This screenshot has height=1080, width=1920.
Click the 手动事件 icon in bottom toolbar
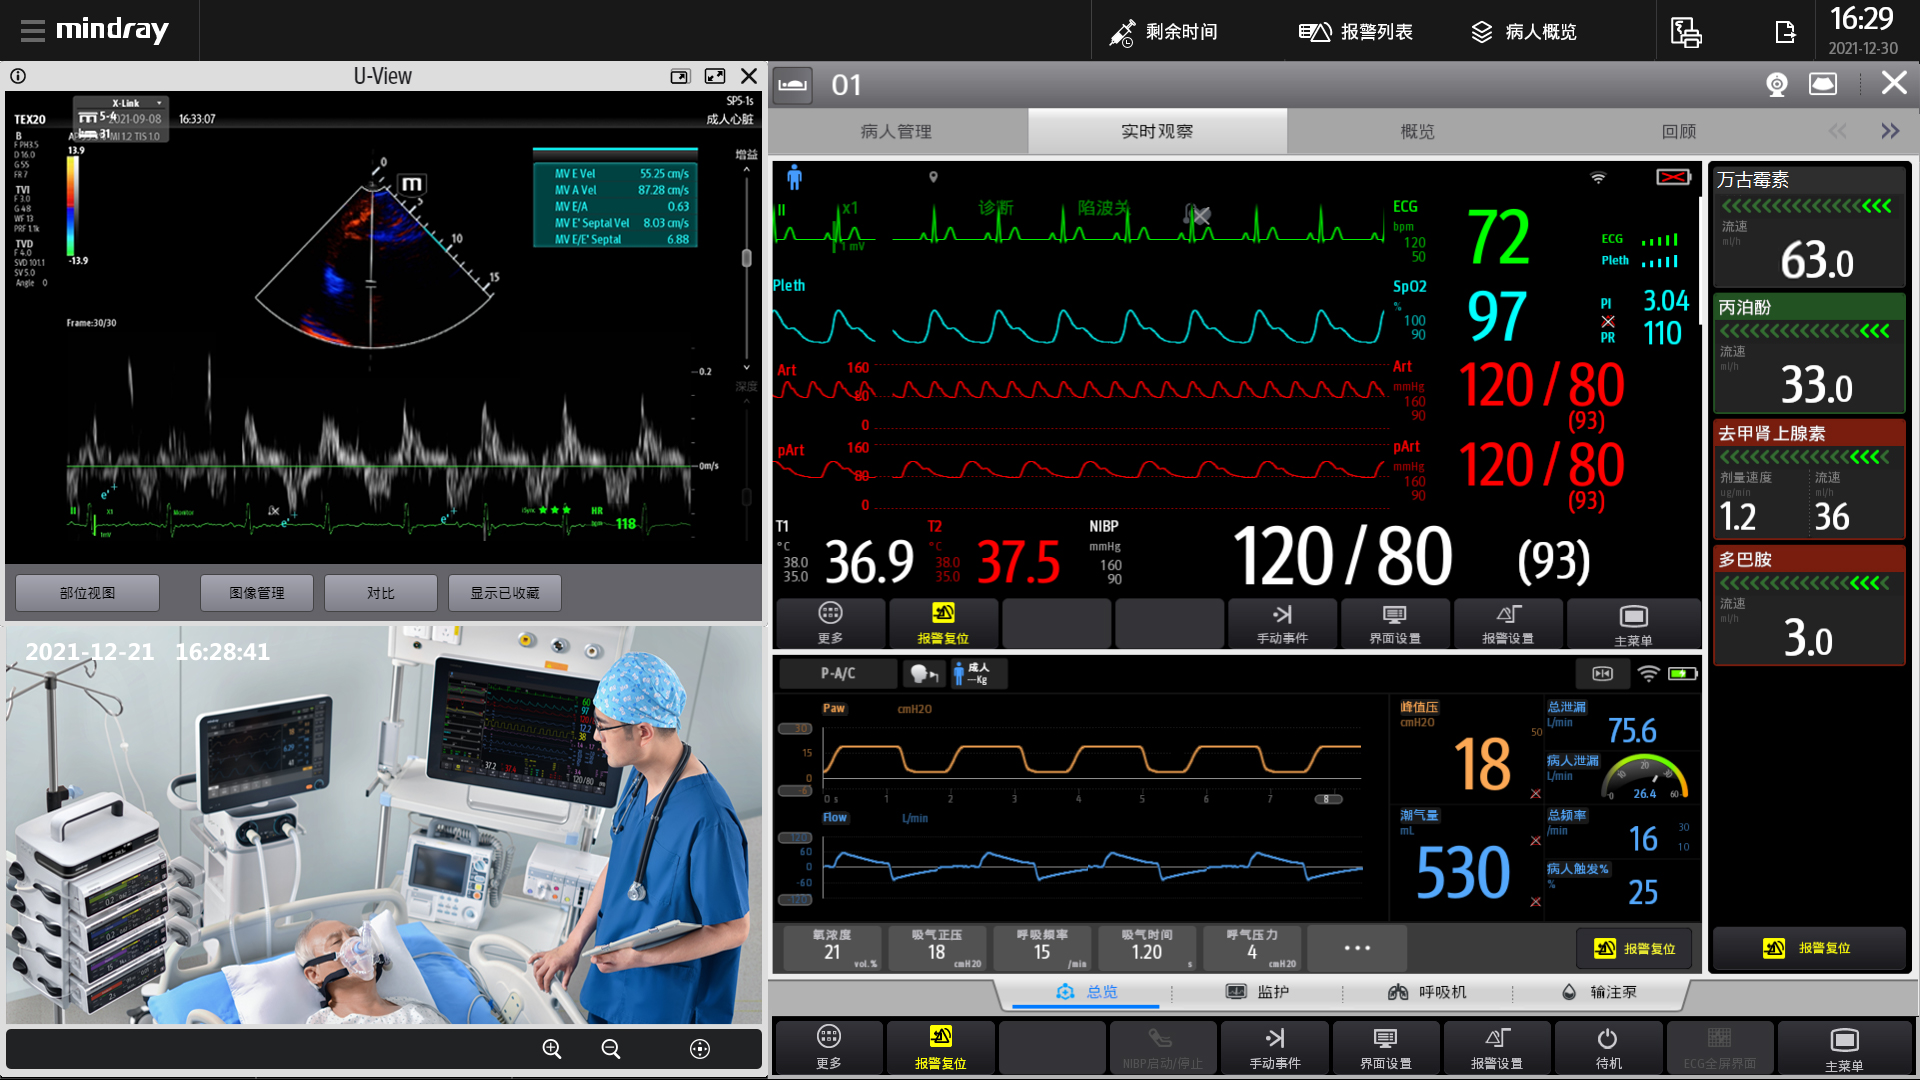tap(1275, 1047)
